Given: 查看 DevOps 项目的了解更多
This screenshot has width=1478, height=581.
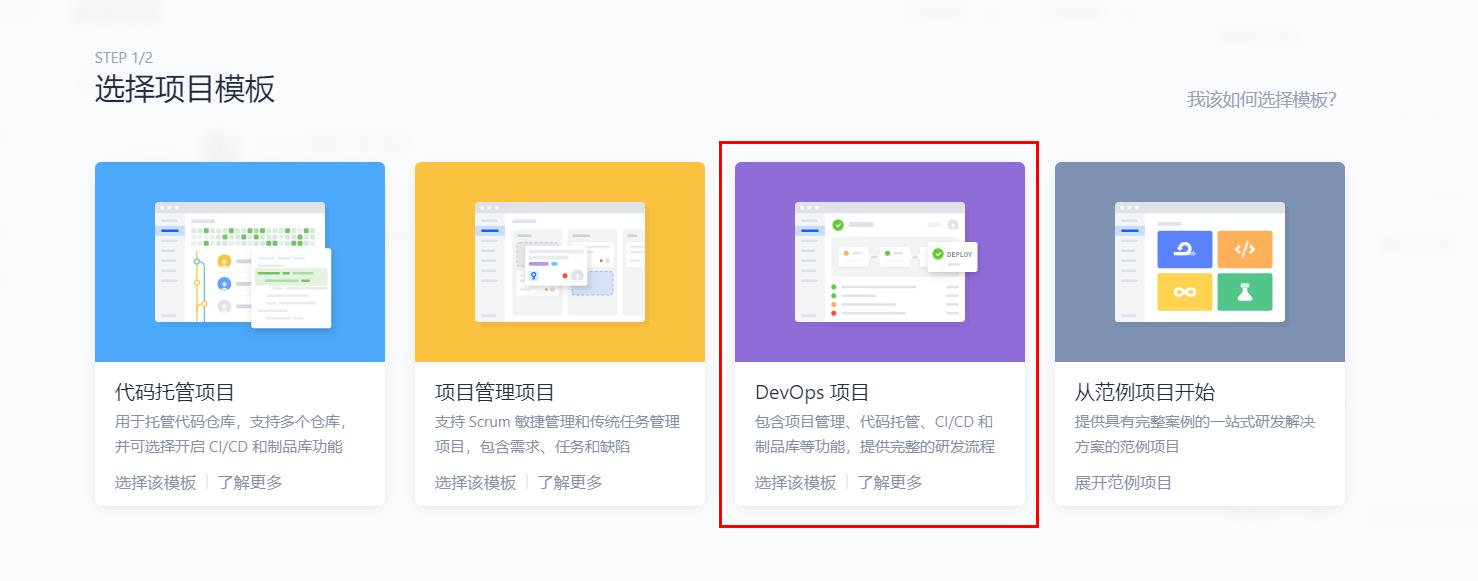Looking at the screenshot, I should [889, 481].
